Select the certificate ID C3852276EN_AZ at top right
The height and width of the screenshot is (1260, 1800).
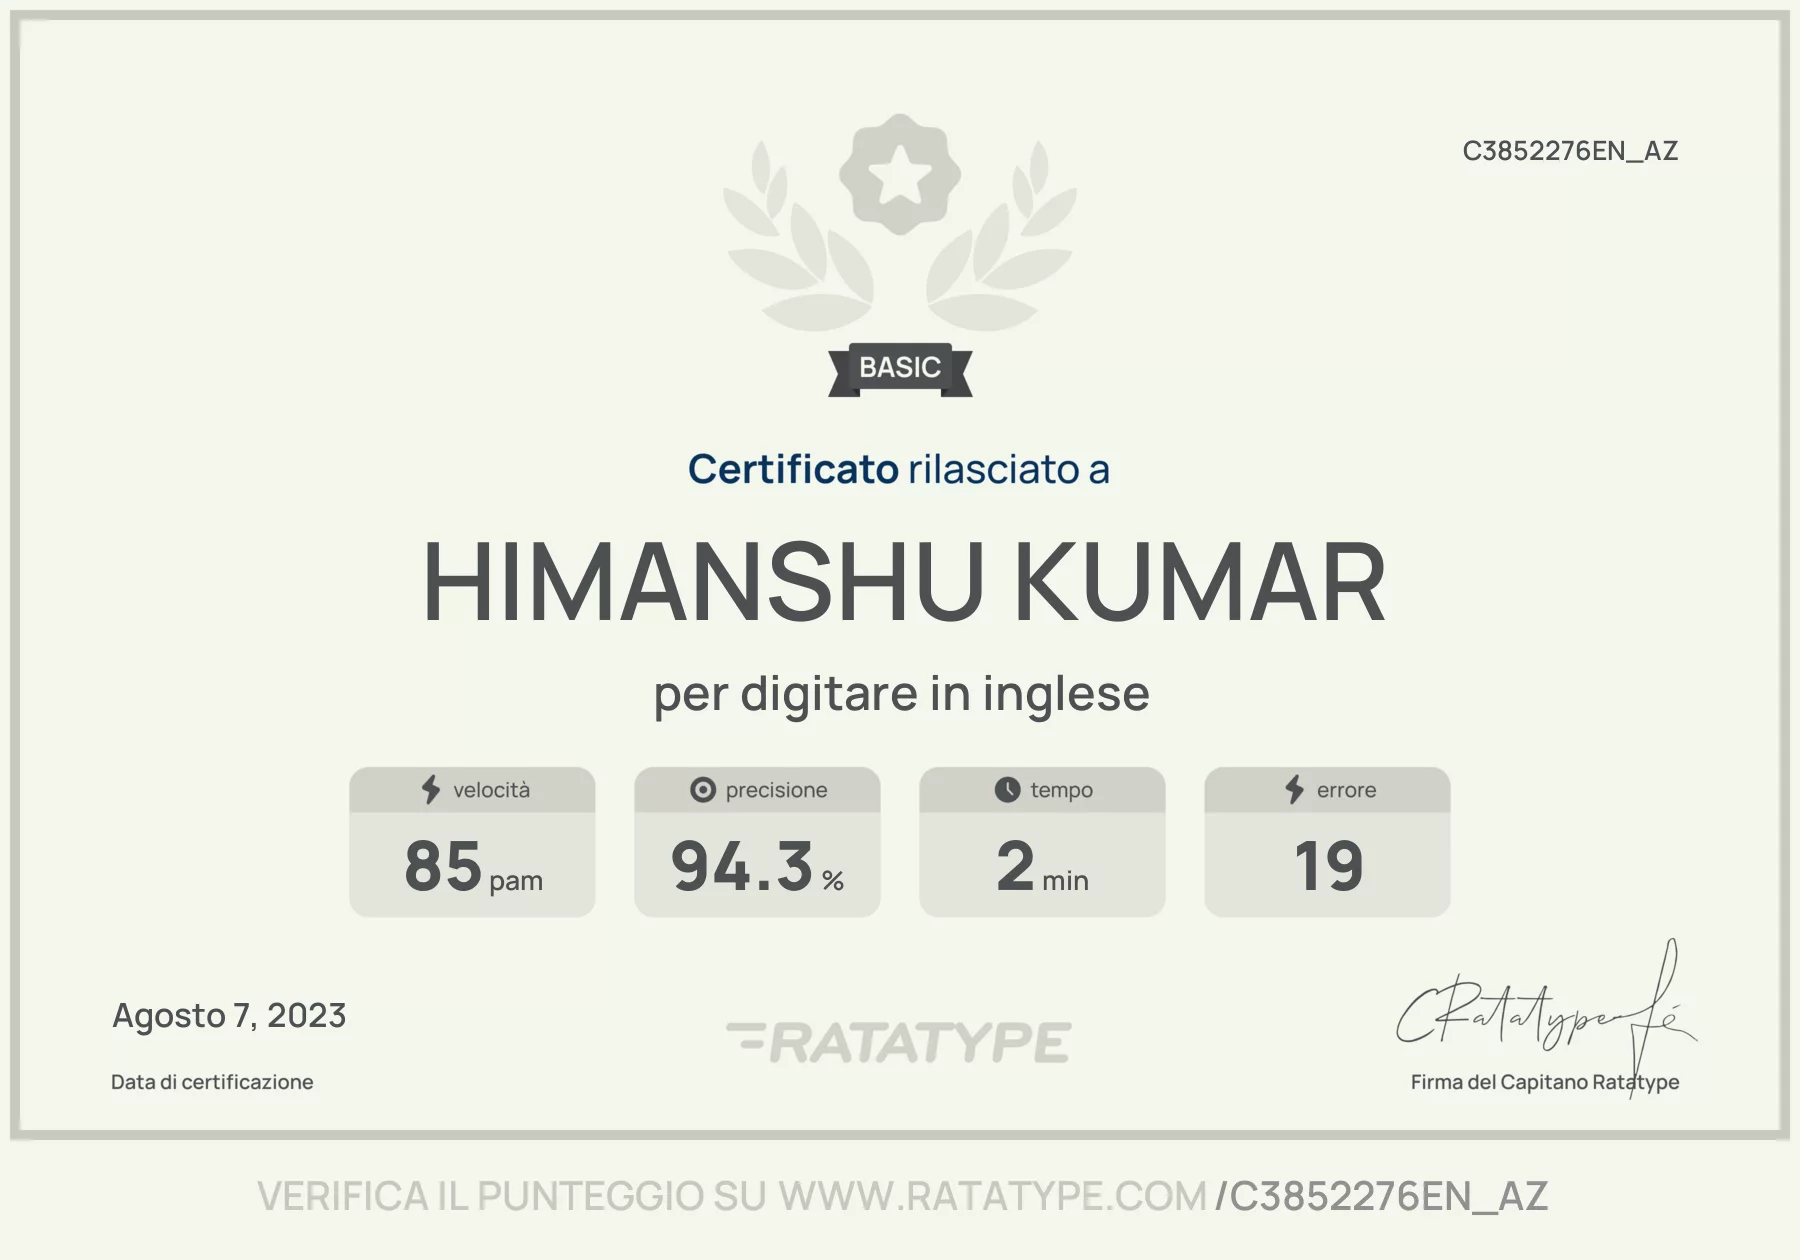pos(1570,151)
